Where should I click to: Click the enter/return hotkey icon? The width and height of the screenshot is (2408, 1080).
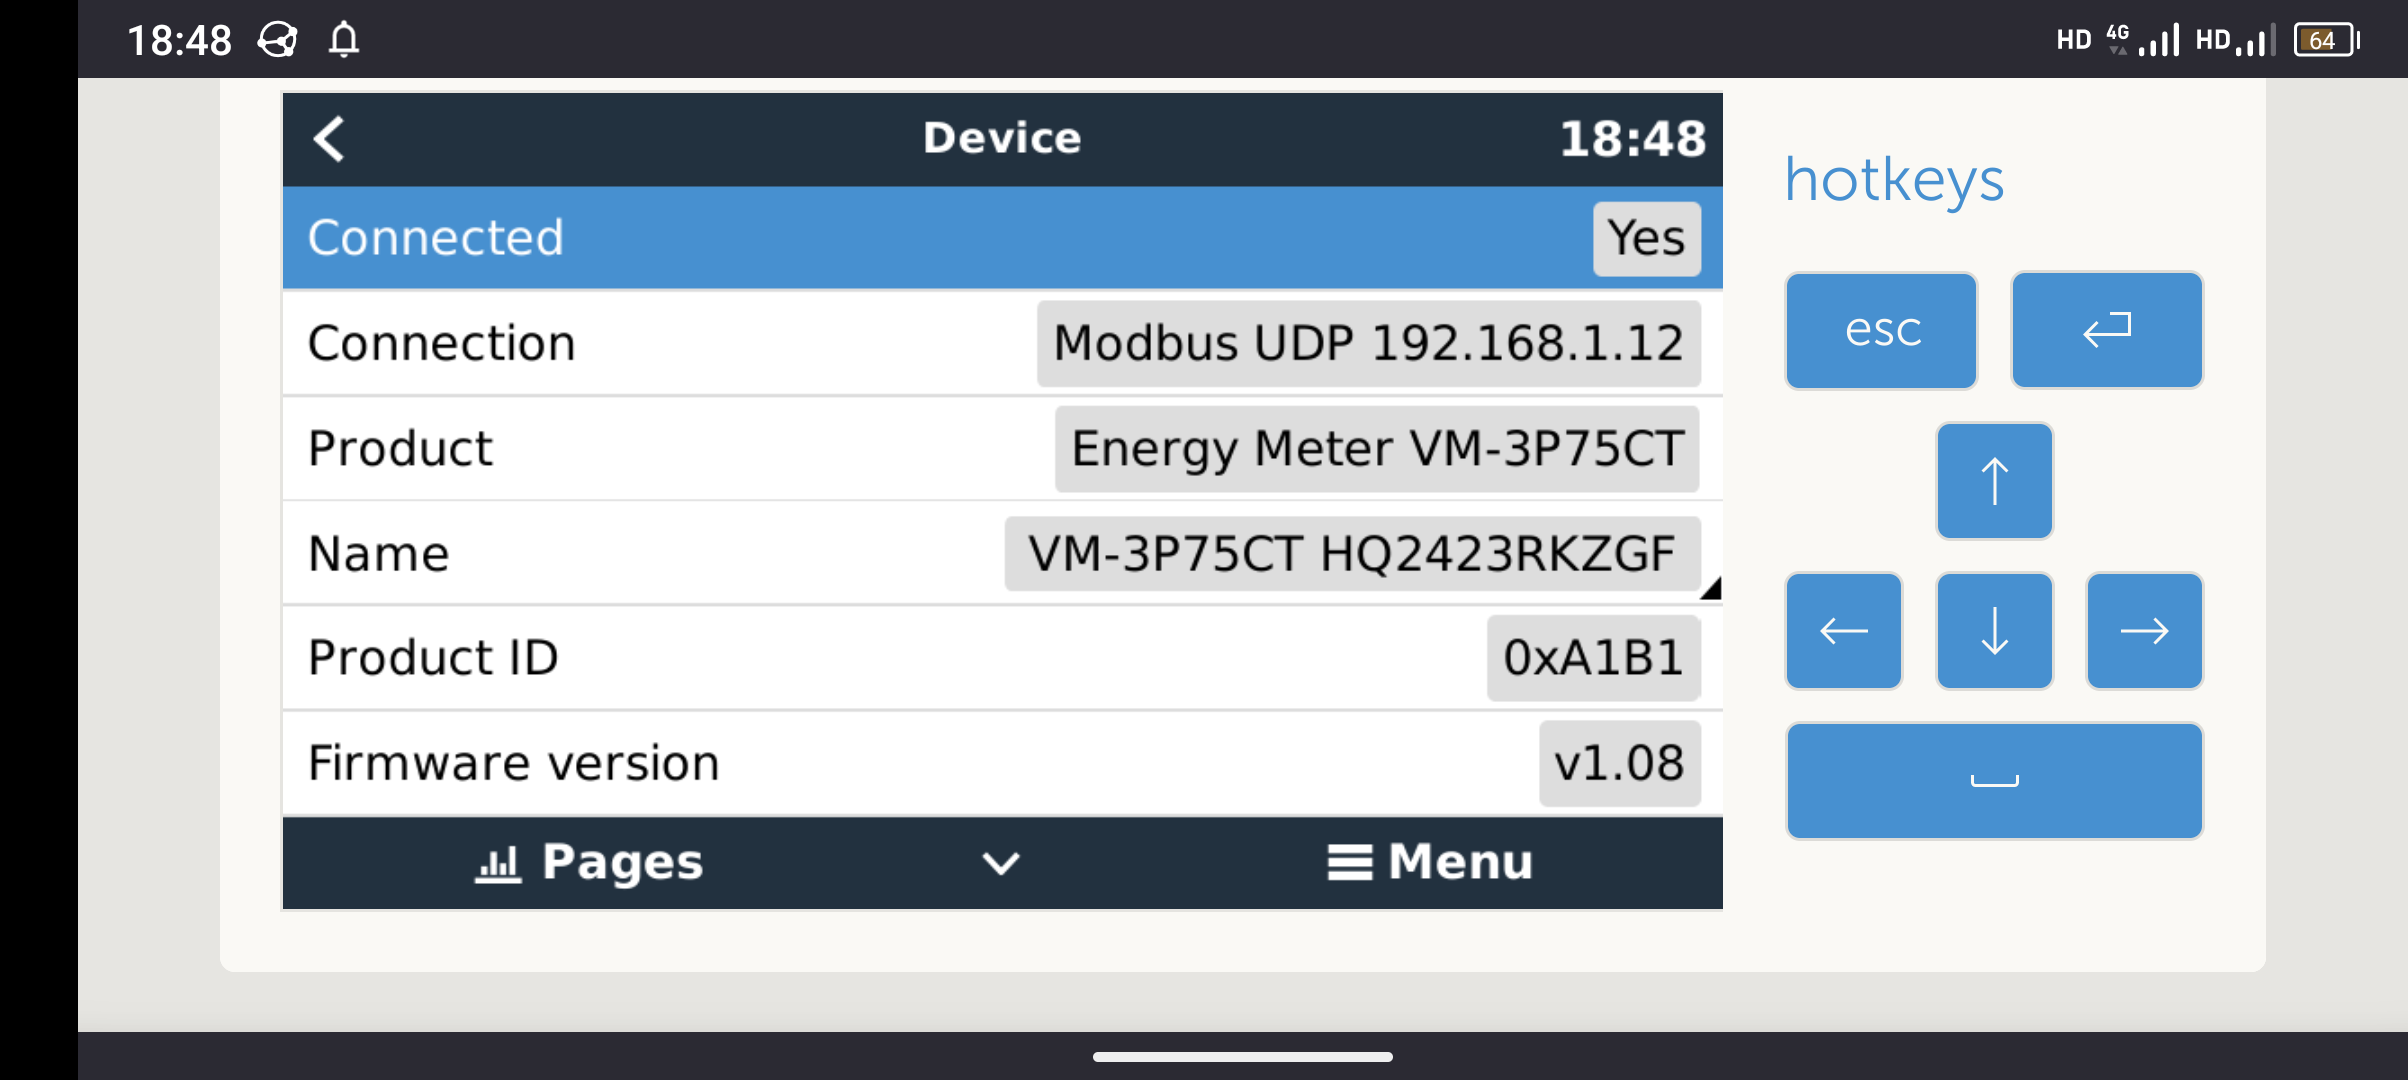click(2107, 330)
